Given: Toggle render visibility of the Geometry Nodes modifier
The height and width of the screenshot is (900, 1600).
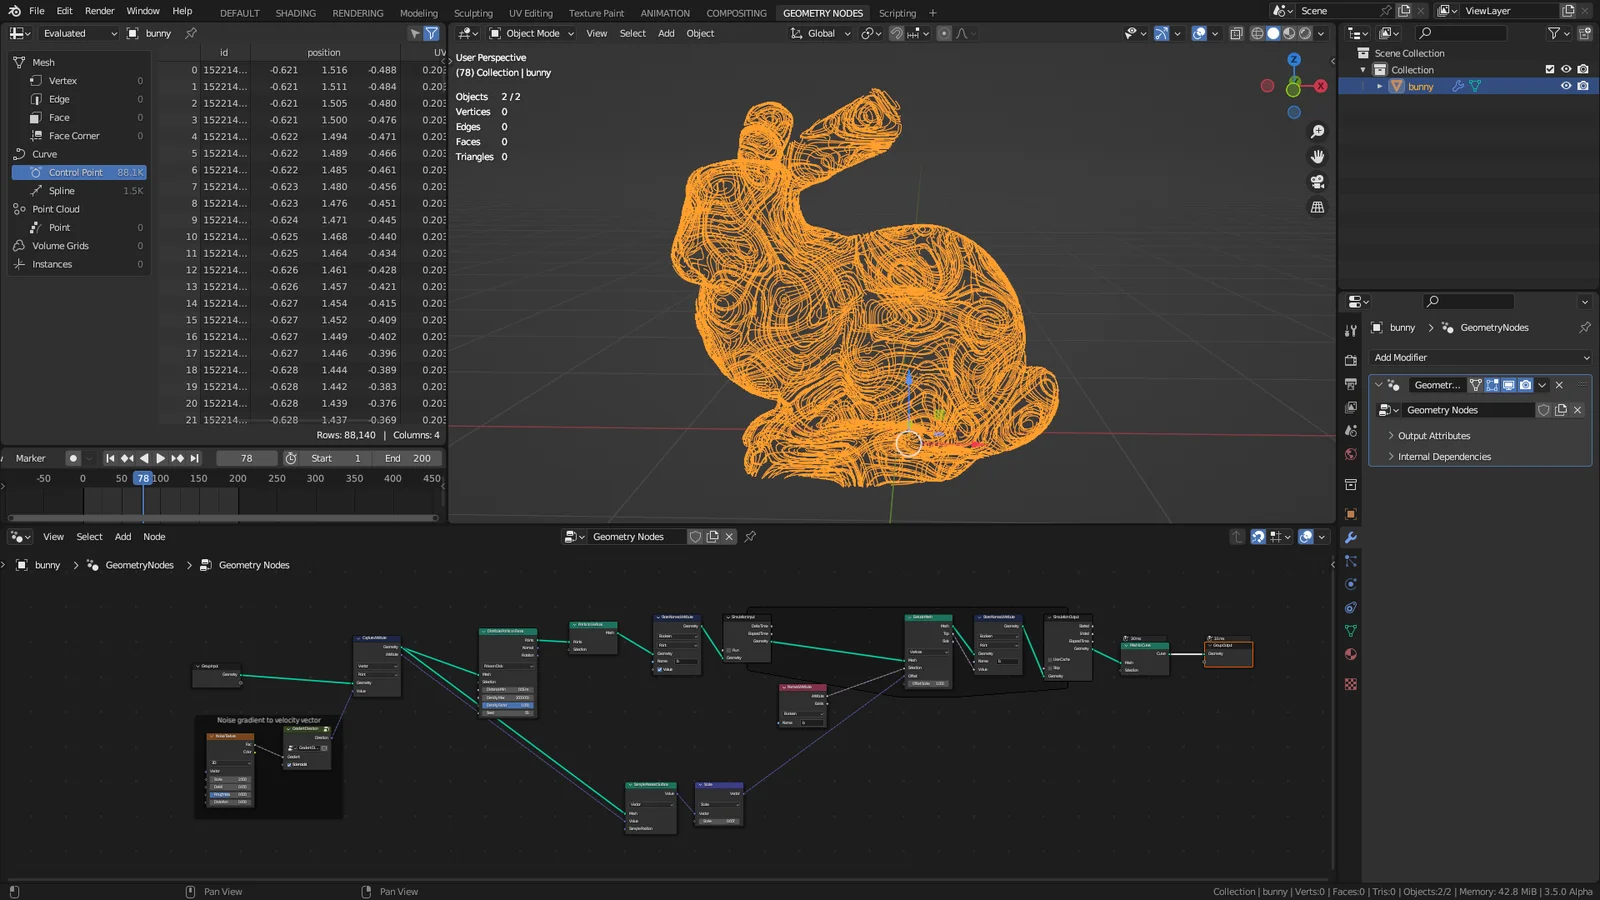Looking at the screenshot, I should [1525, 385].
